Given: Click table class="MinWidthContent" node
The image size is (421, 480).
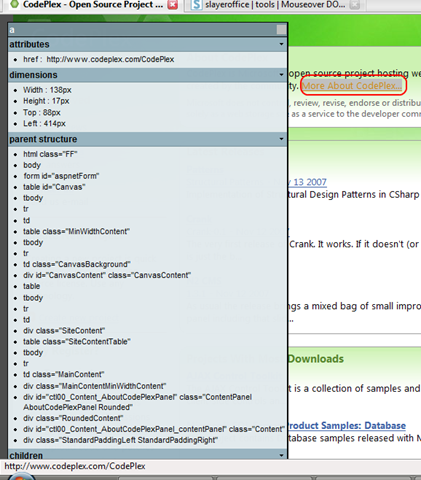Looking at the screenshot, I should click(x=76, y=231).
